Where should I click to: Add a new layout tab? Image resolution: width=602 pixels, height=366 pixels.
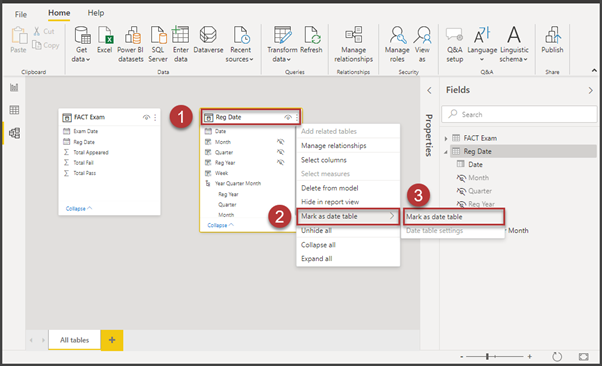(x=112, y=340)
